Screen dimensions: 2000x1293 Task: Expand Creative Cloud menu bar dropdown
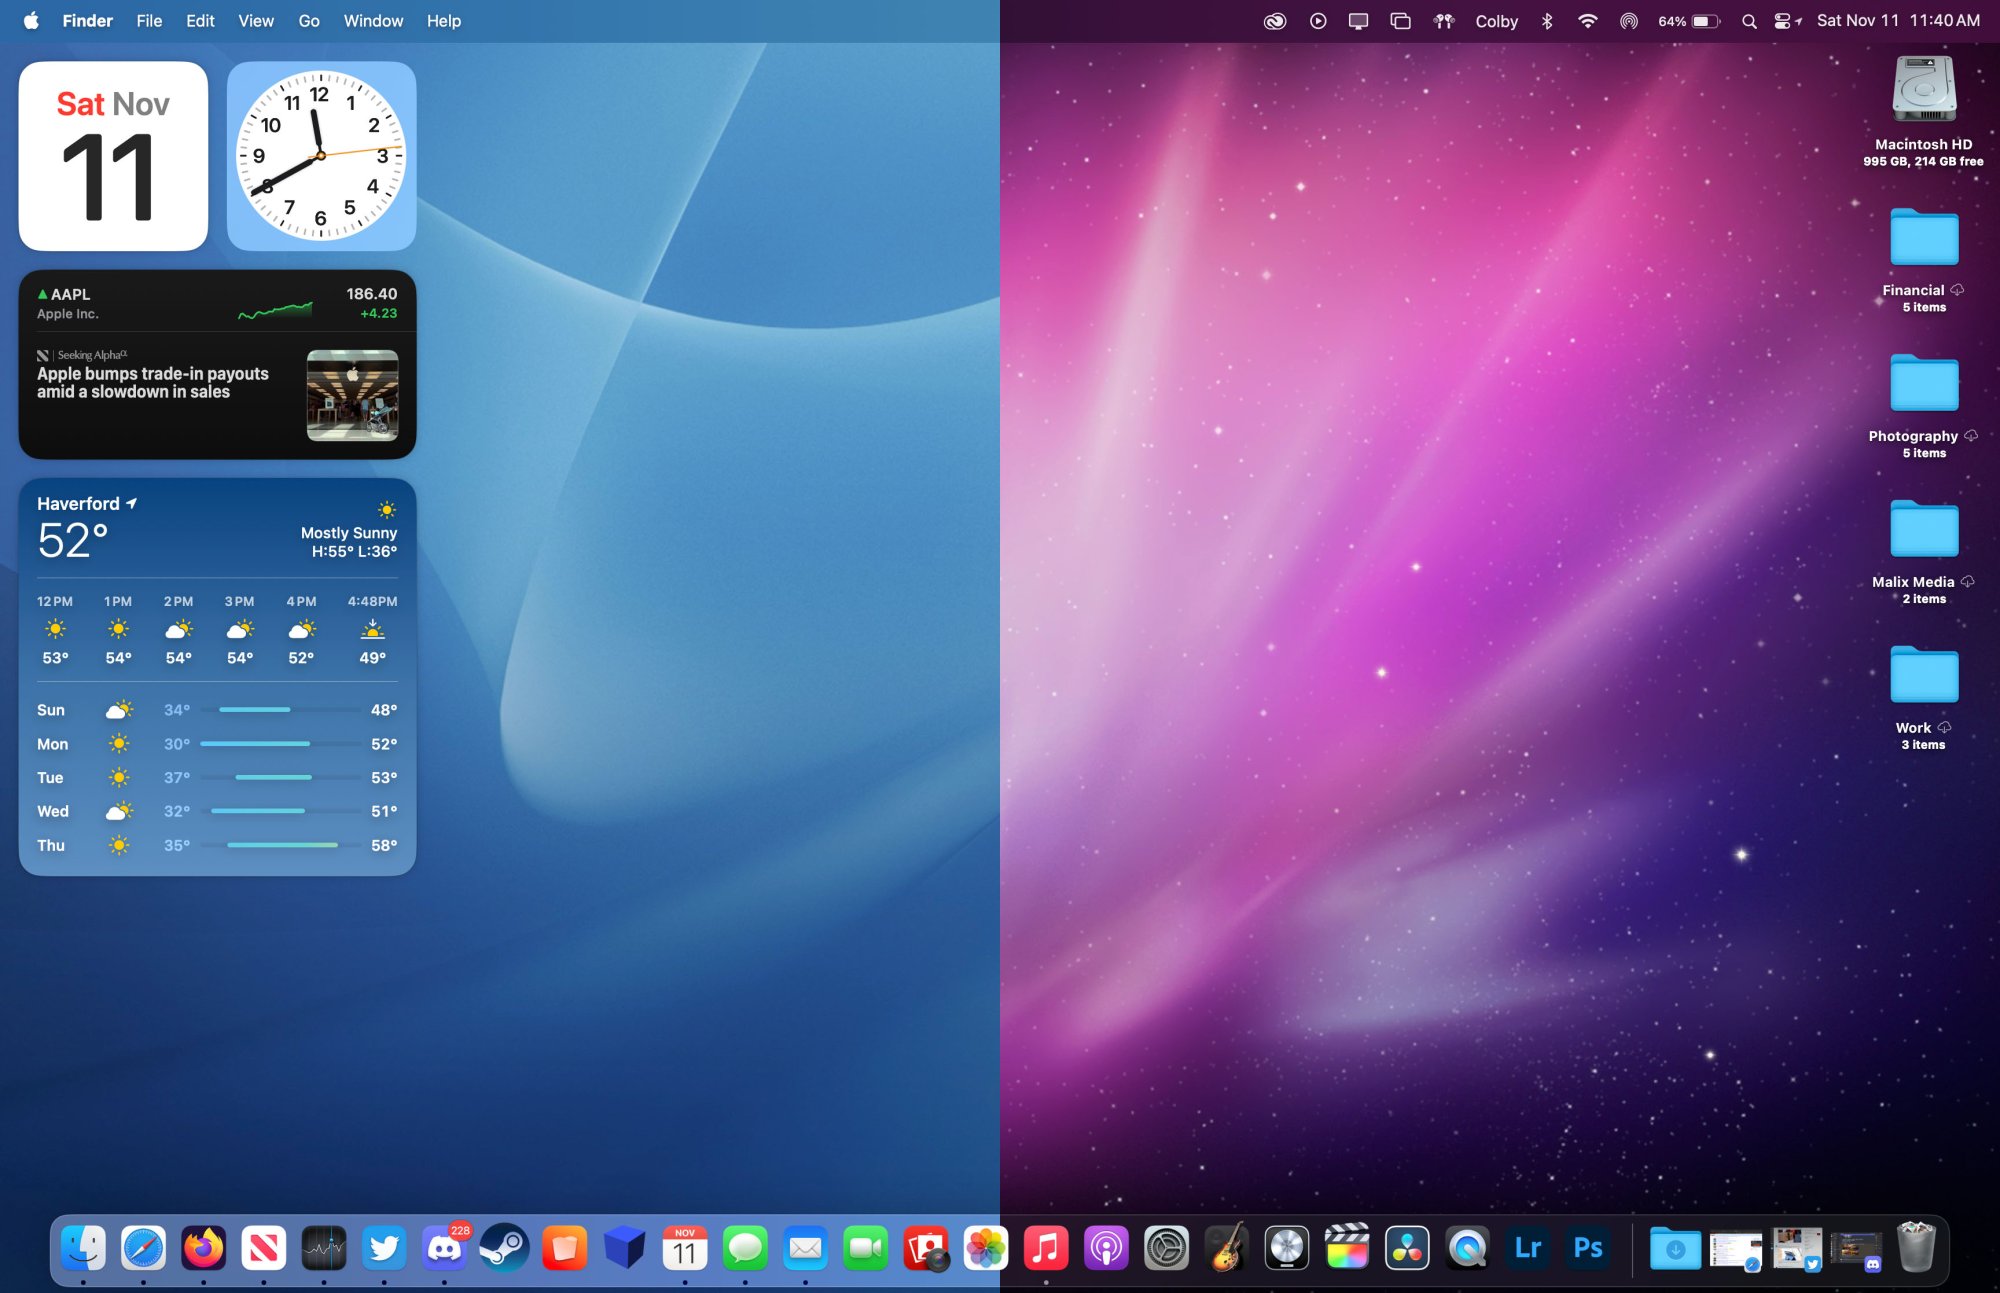click(x=1274, y=21)
